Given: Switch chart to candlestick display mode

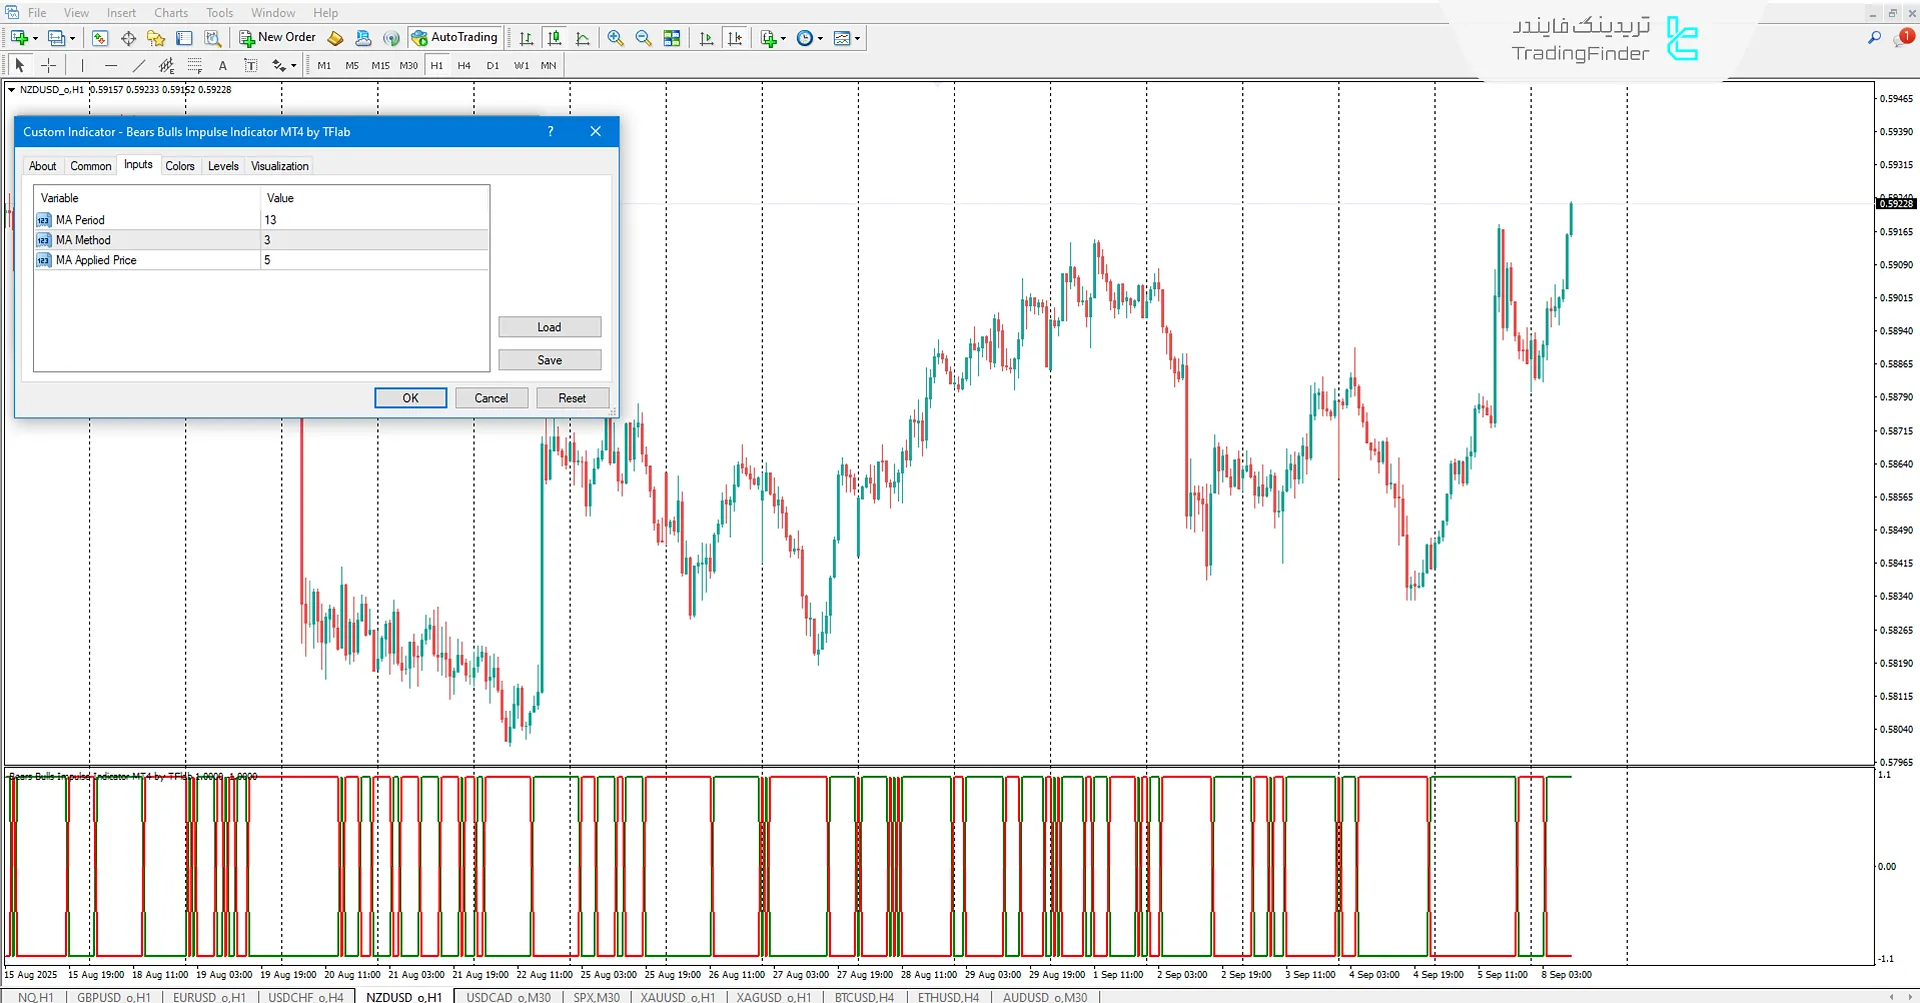Looking at the screenshot, I should (555, 38).
